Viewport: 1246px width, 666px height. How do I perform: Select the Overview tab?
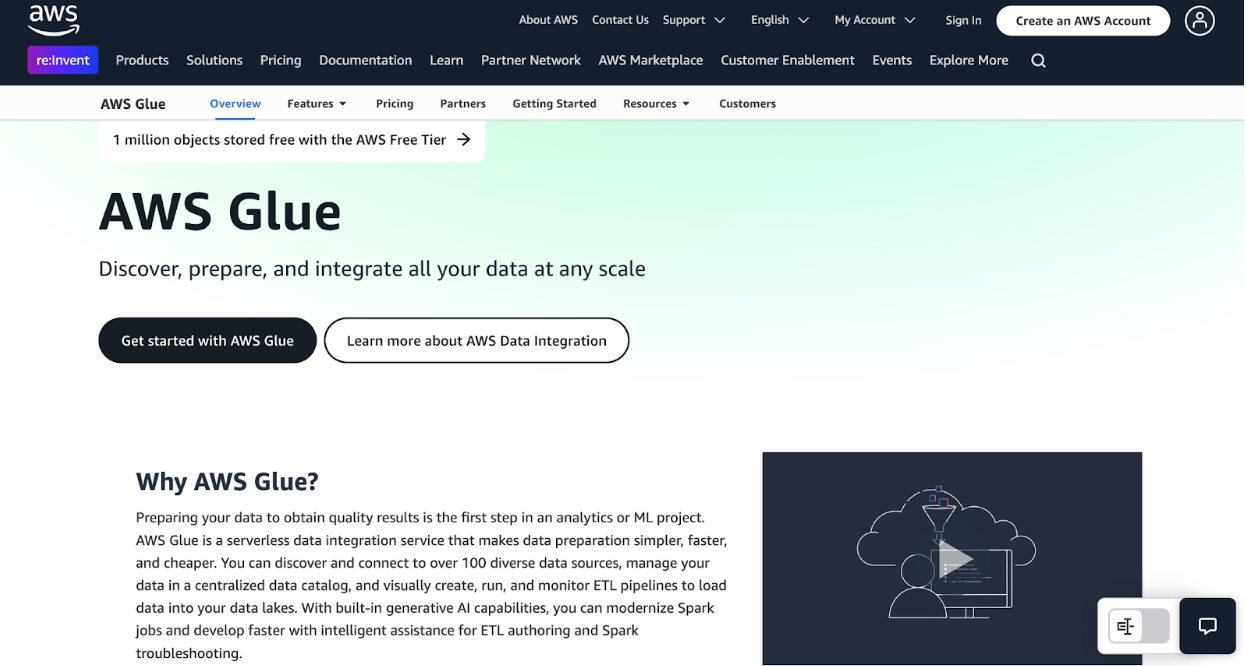click(235, 103)
